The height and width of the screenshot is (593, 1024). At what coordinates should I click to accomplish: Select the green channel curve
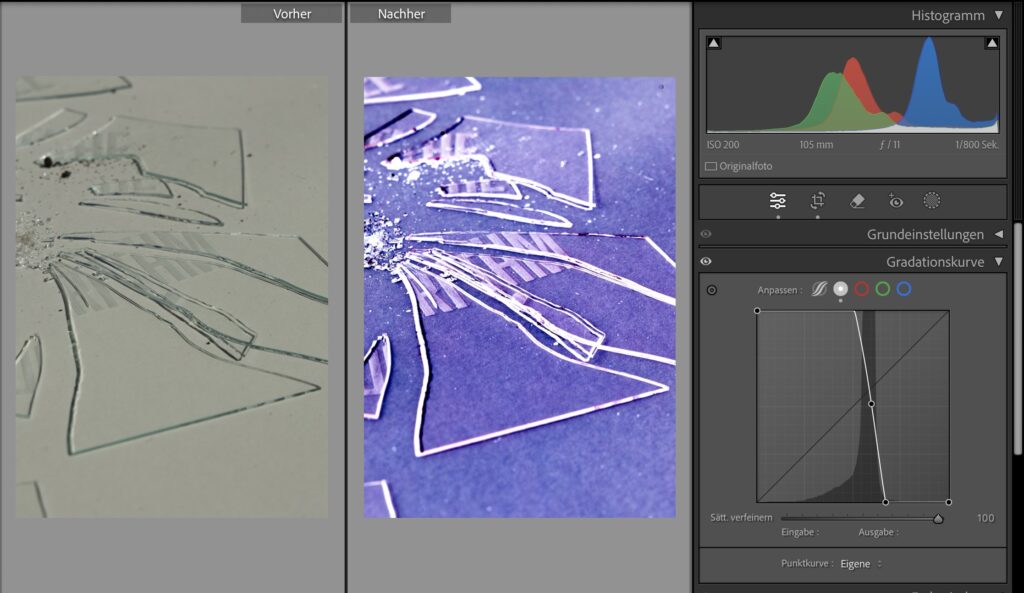(883, 289)
